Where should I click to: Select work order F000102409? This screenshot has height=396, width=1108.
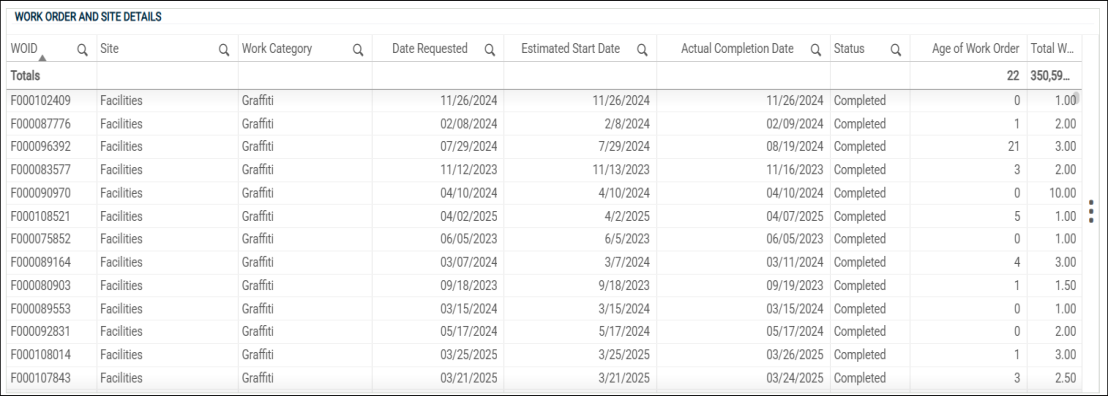[40, 100]
